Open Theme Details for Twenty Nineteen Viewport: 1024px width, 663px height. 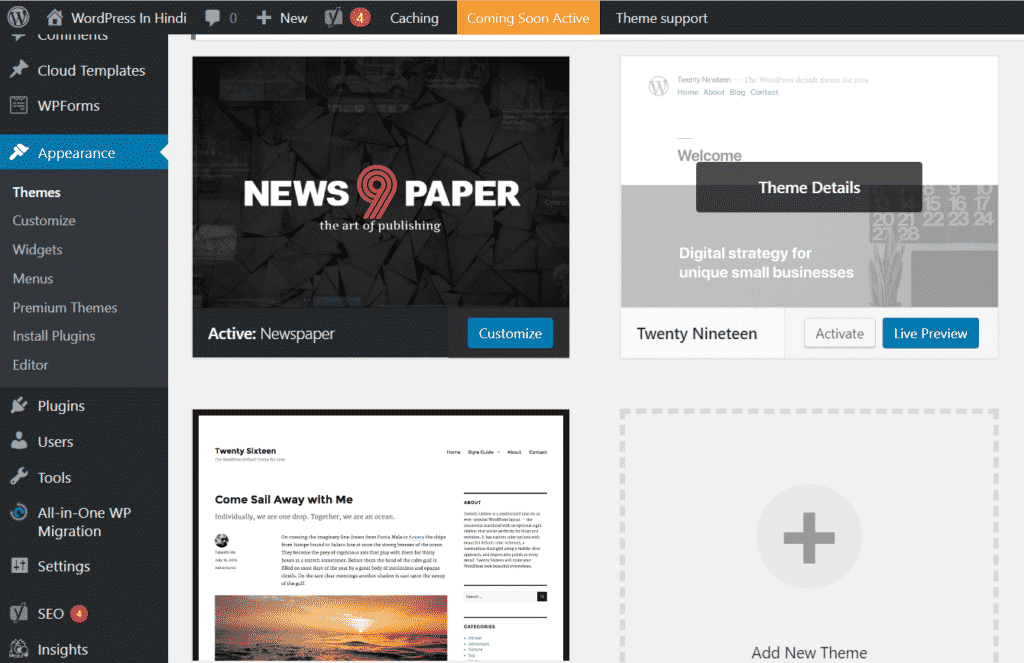click(x=809, y=187)
